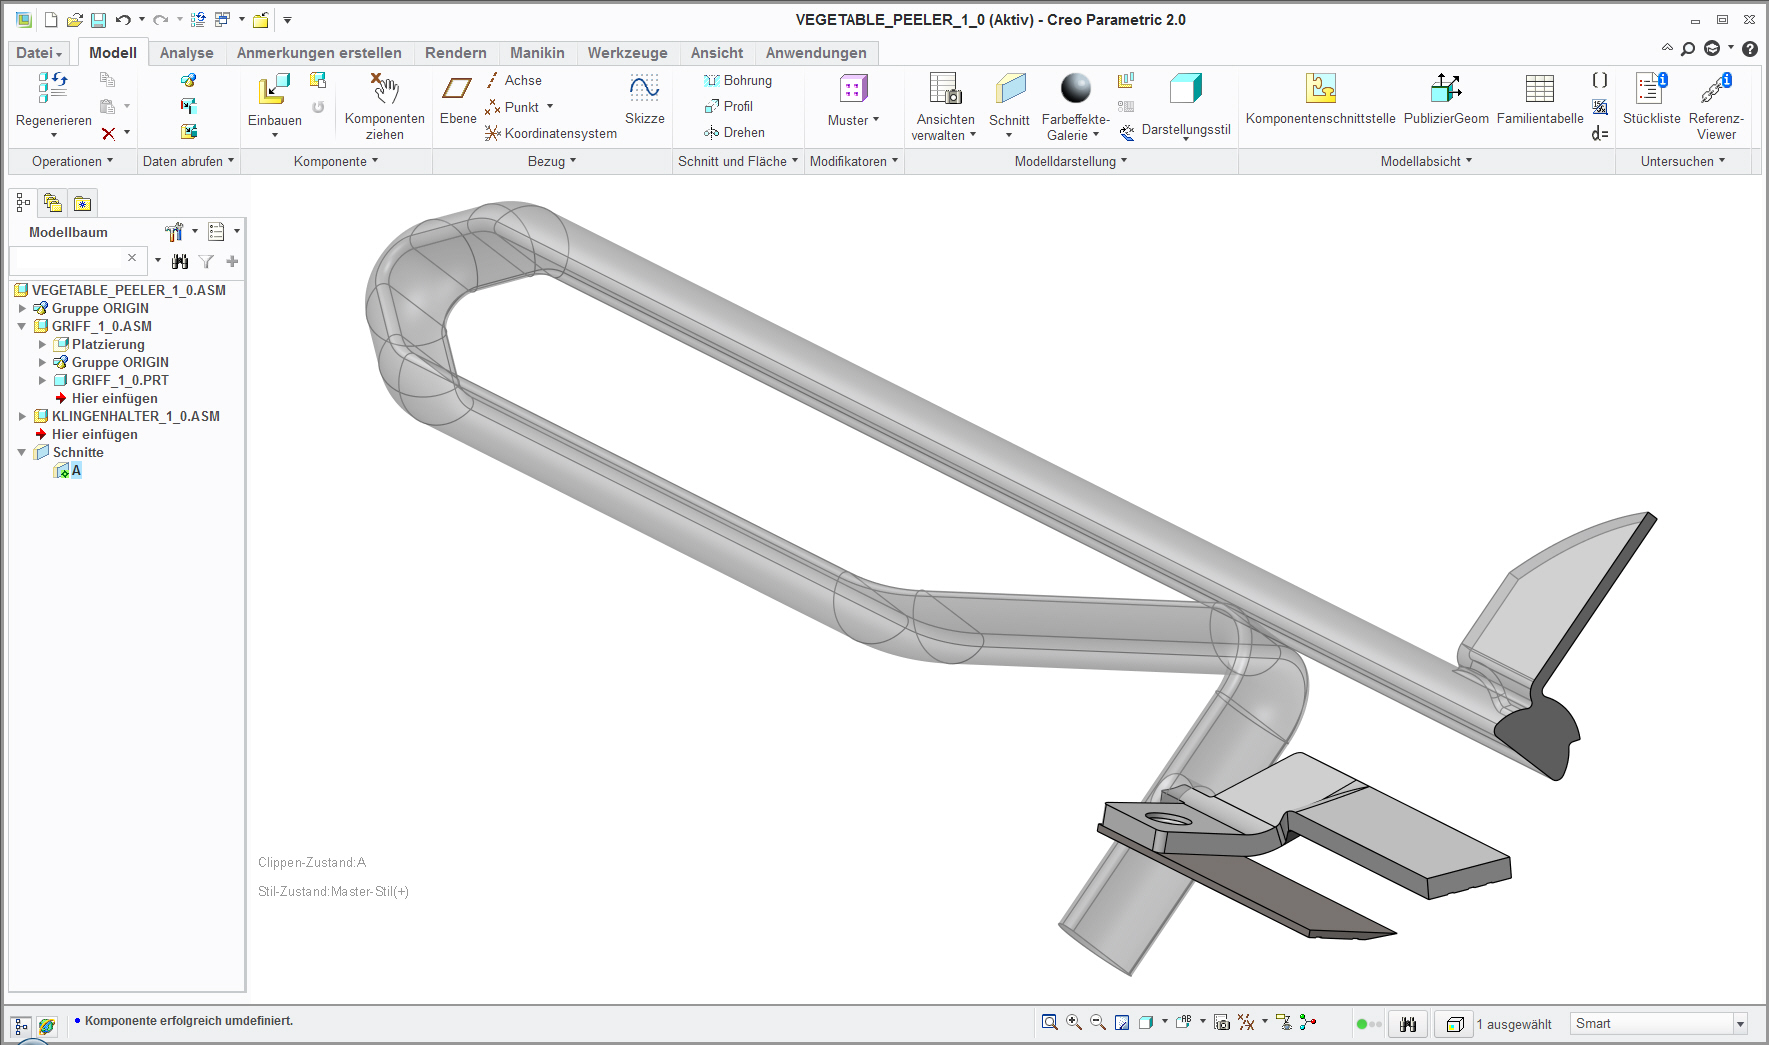1769x1045 pixels.
Task: Switch to the Analyse tab
Action: pos(187,53)
